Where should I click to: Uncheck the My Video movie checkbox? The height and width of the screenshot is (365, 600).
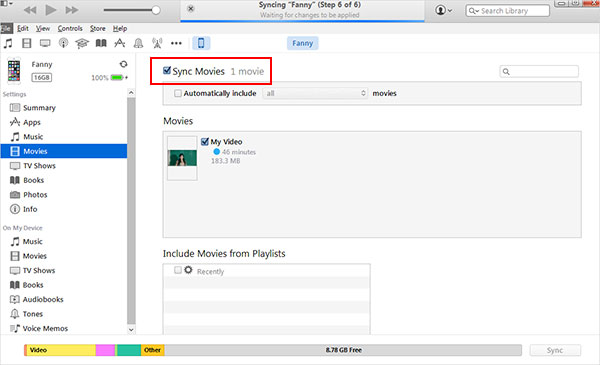(x=205, y=142)
